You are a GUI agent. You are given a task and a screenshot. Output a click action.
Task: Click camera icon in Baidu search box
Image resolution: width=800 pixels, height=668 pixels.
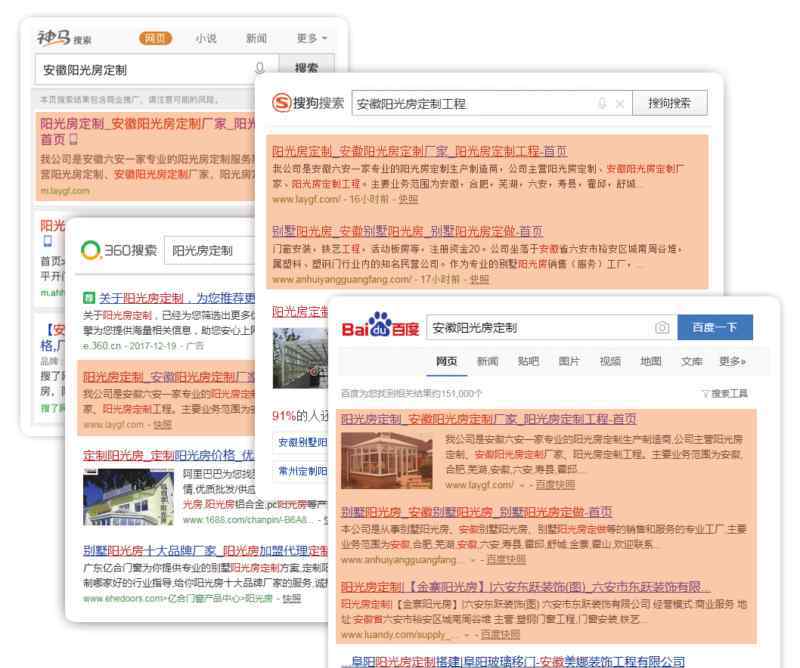pos(662,328)
